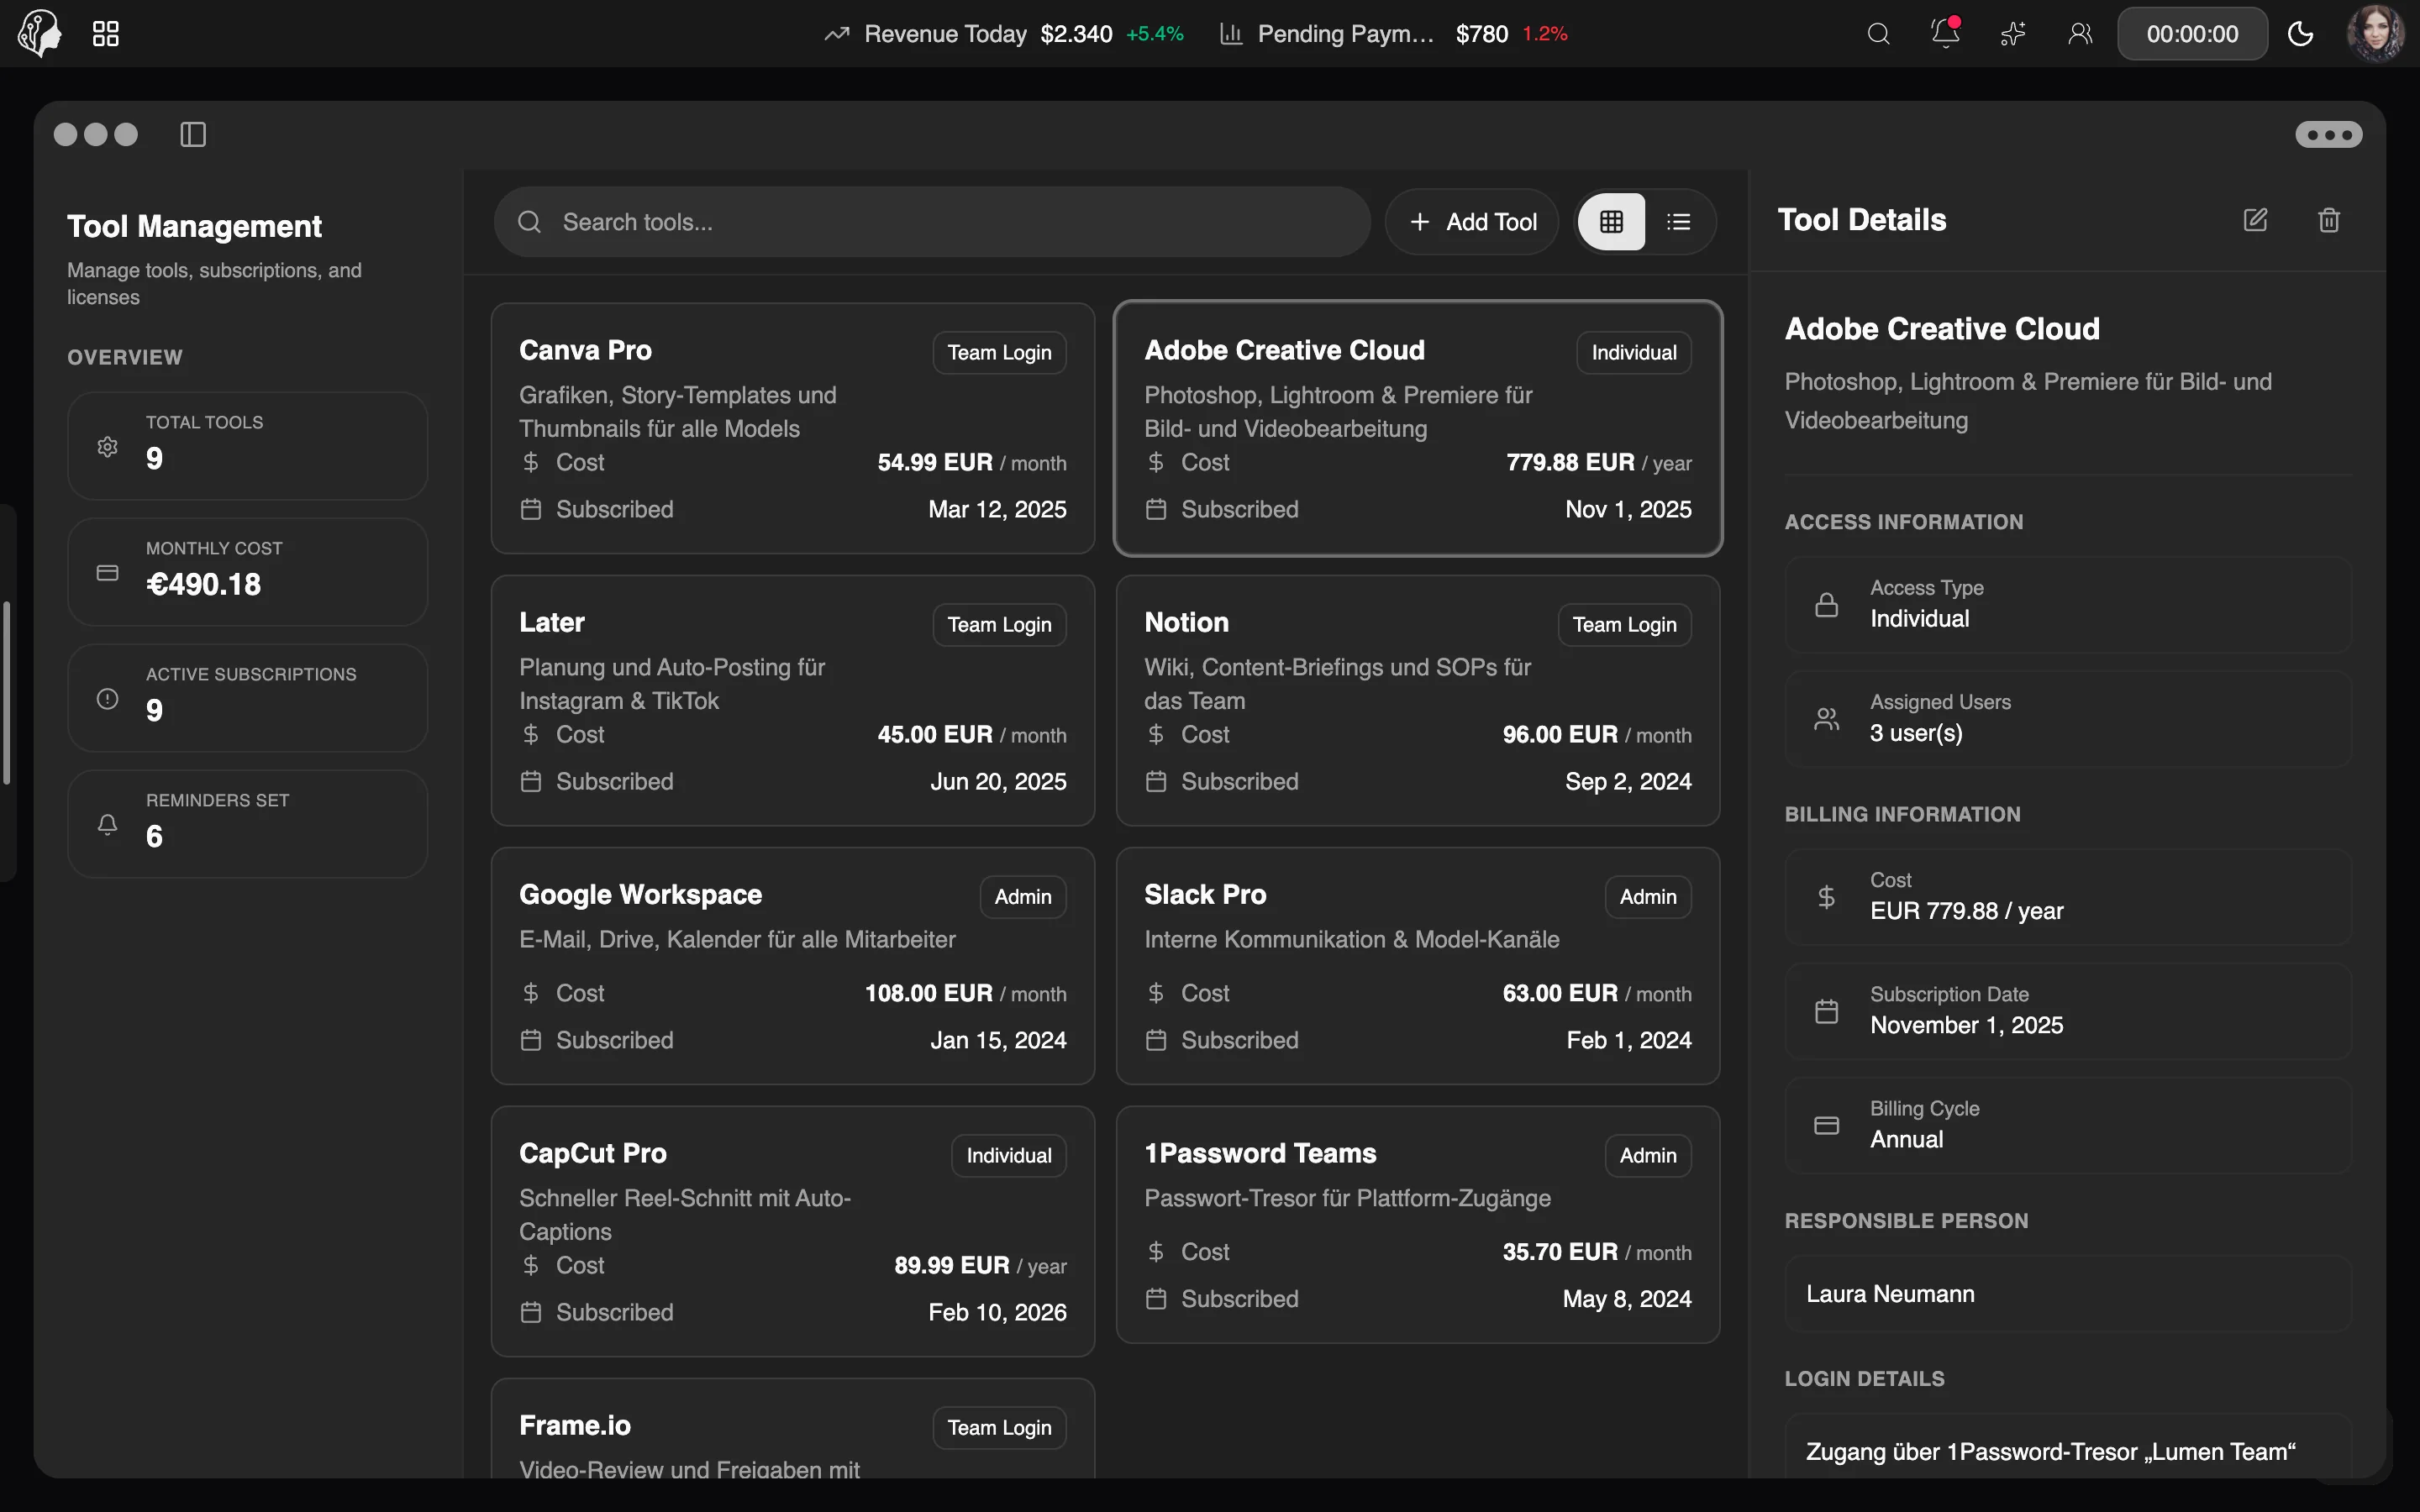Open the three-dot more options menu
The image size is (2420, 1512).
[2328, 134]
